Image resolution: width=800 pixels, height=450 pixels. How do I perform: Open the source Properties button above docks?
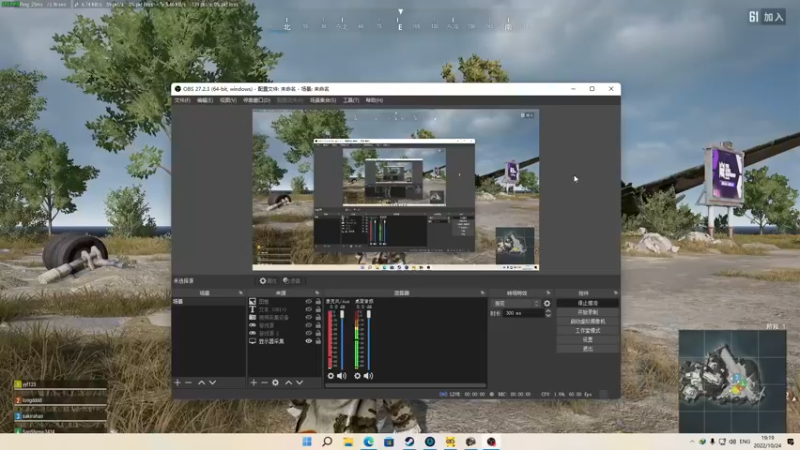(268, 281)
